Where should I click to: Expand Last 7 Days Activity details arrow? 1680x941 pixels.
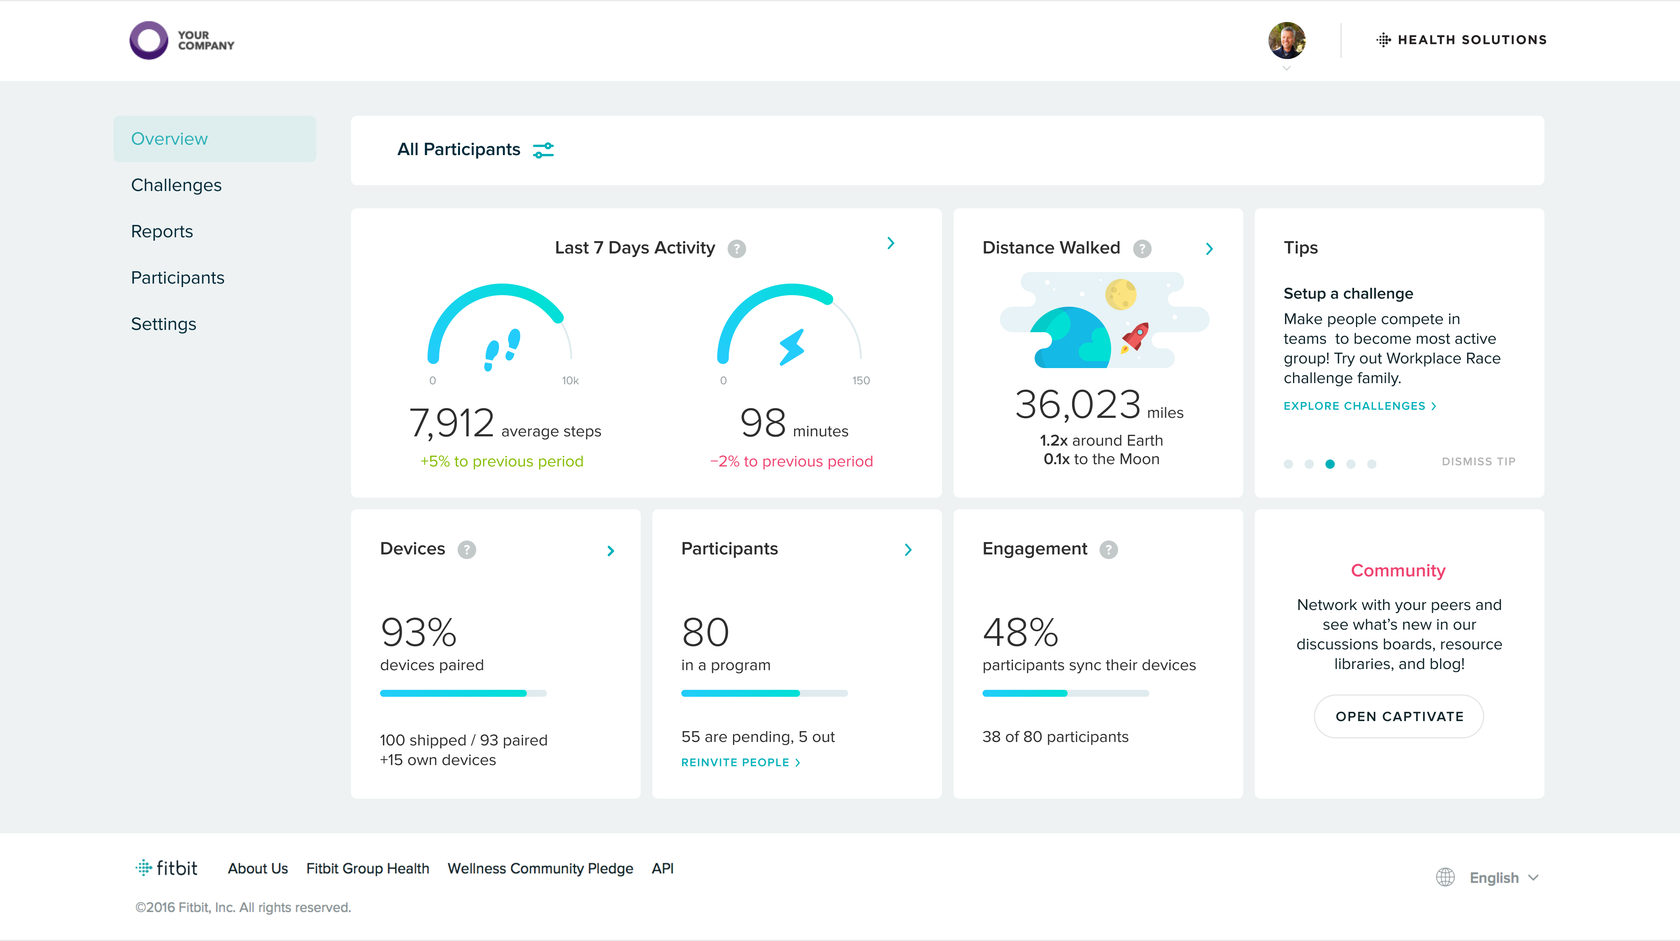(x=891, y=243)
